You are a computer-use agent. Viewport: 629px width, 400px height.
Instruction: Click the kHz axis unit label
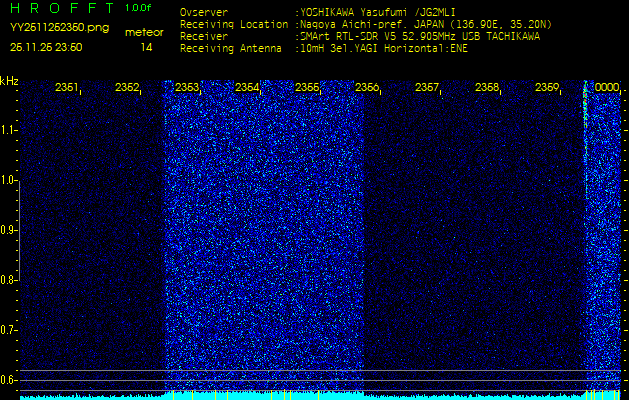click(9, 81)
